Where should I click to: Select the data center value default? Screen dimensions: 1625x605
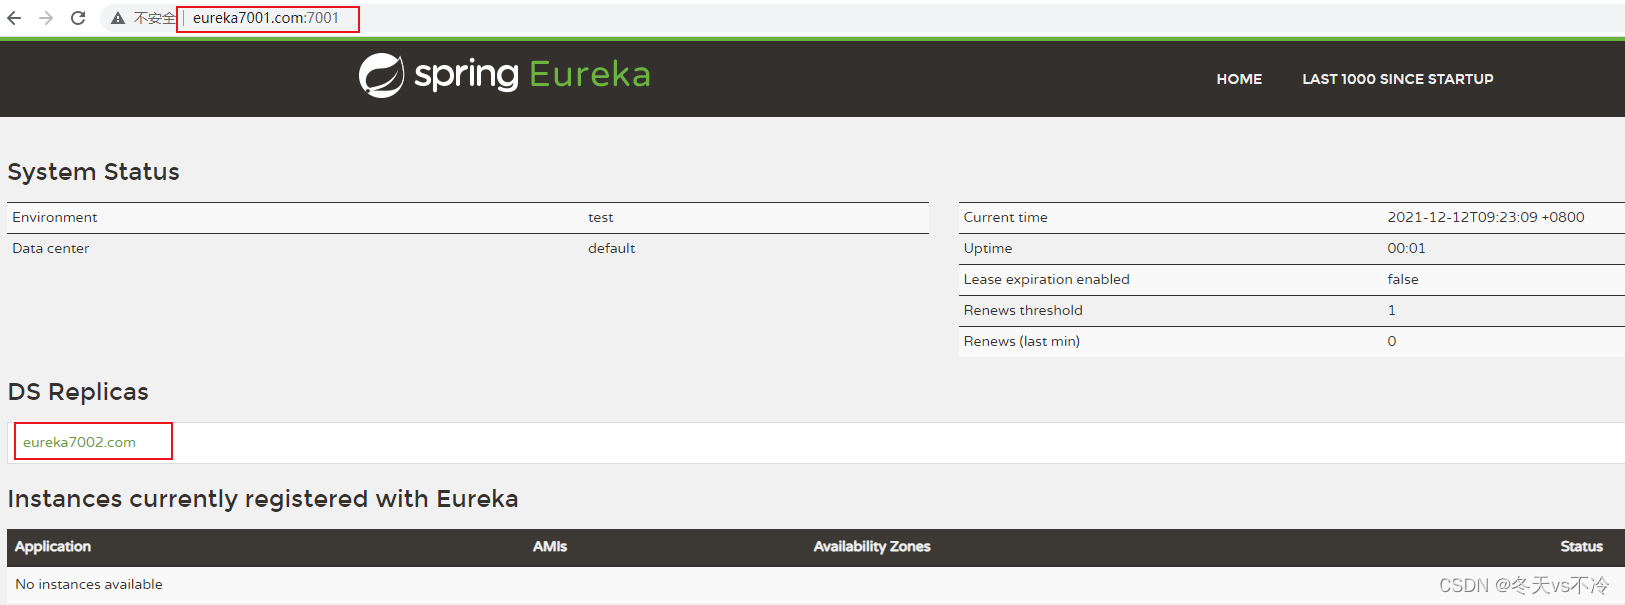(x=612, y=248)
